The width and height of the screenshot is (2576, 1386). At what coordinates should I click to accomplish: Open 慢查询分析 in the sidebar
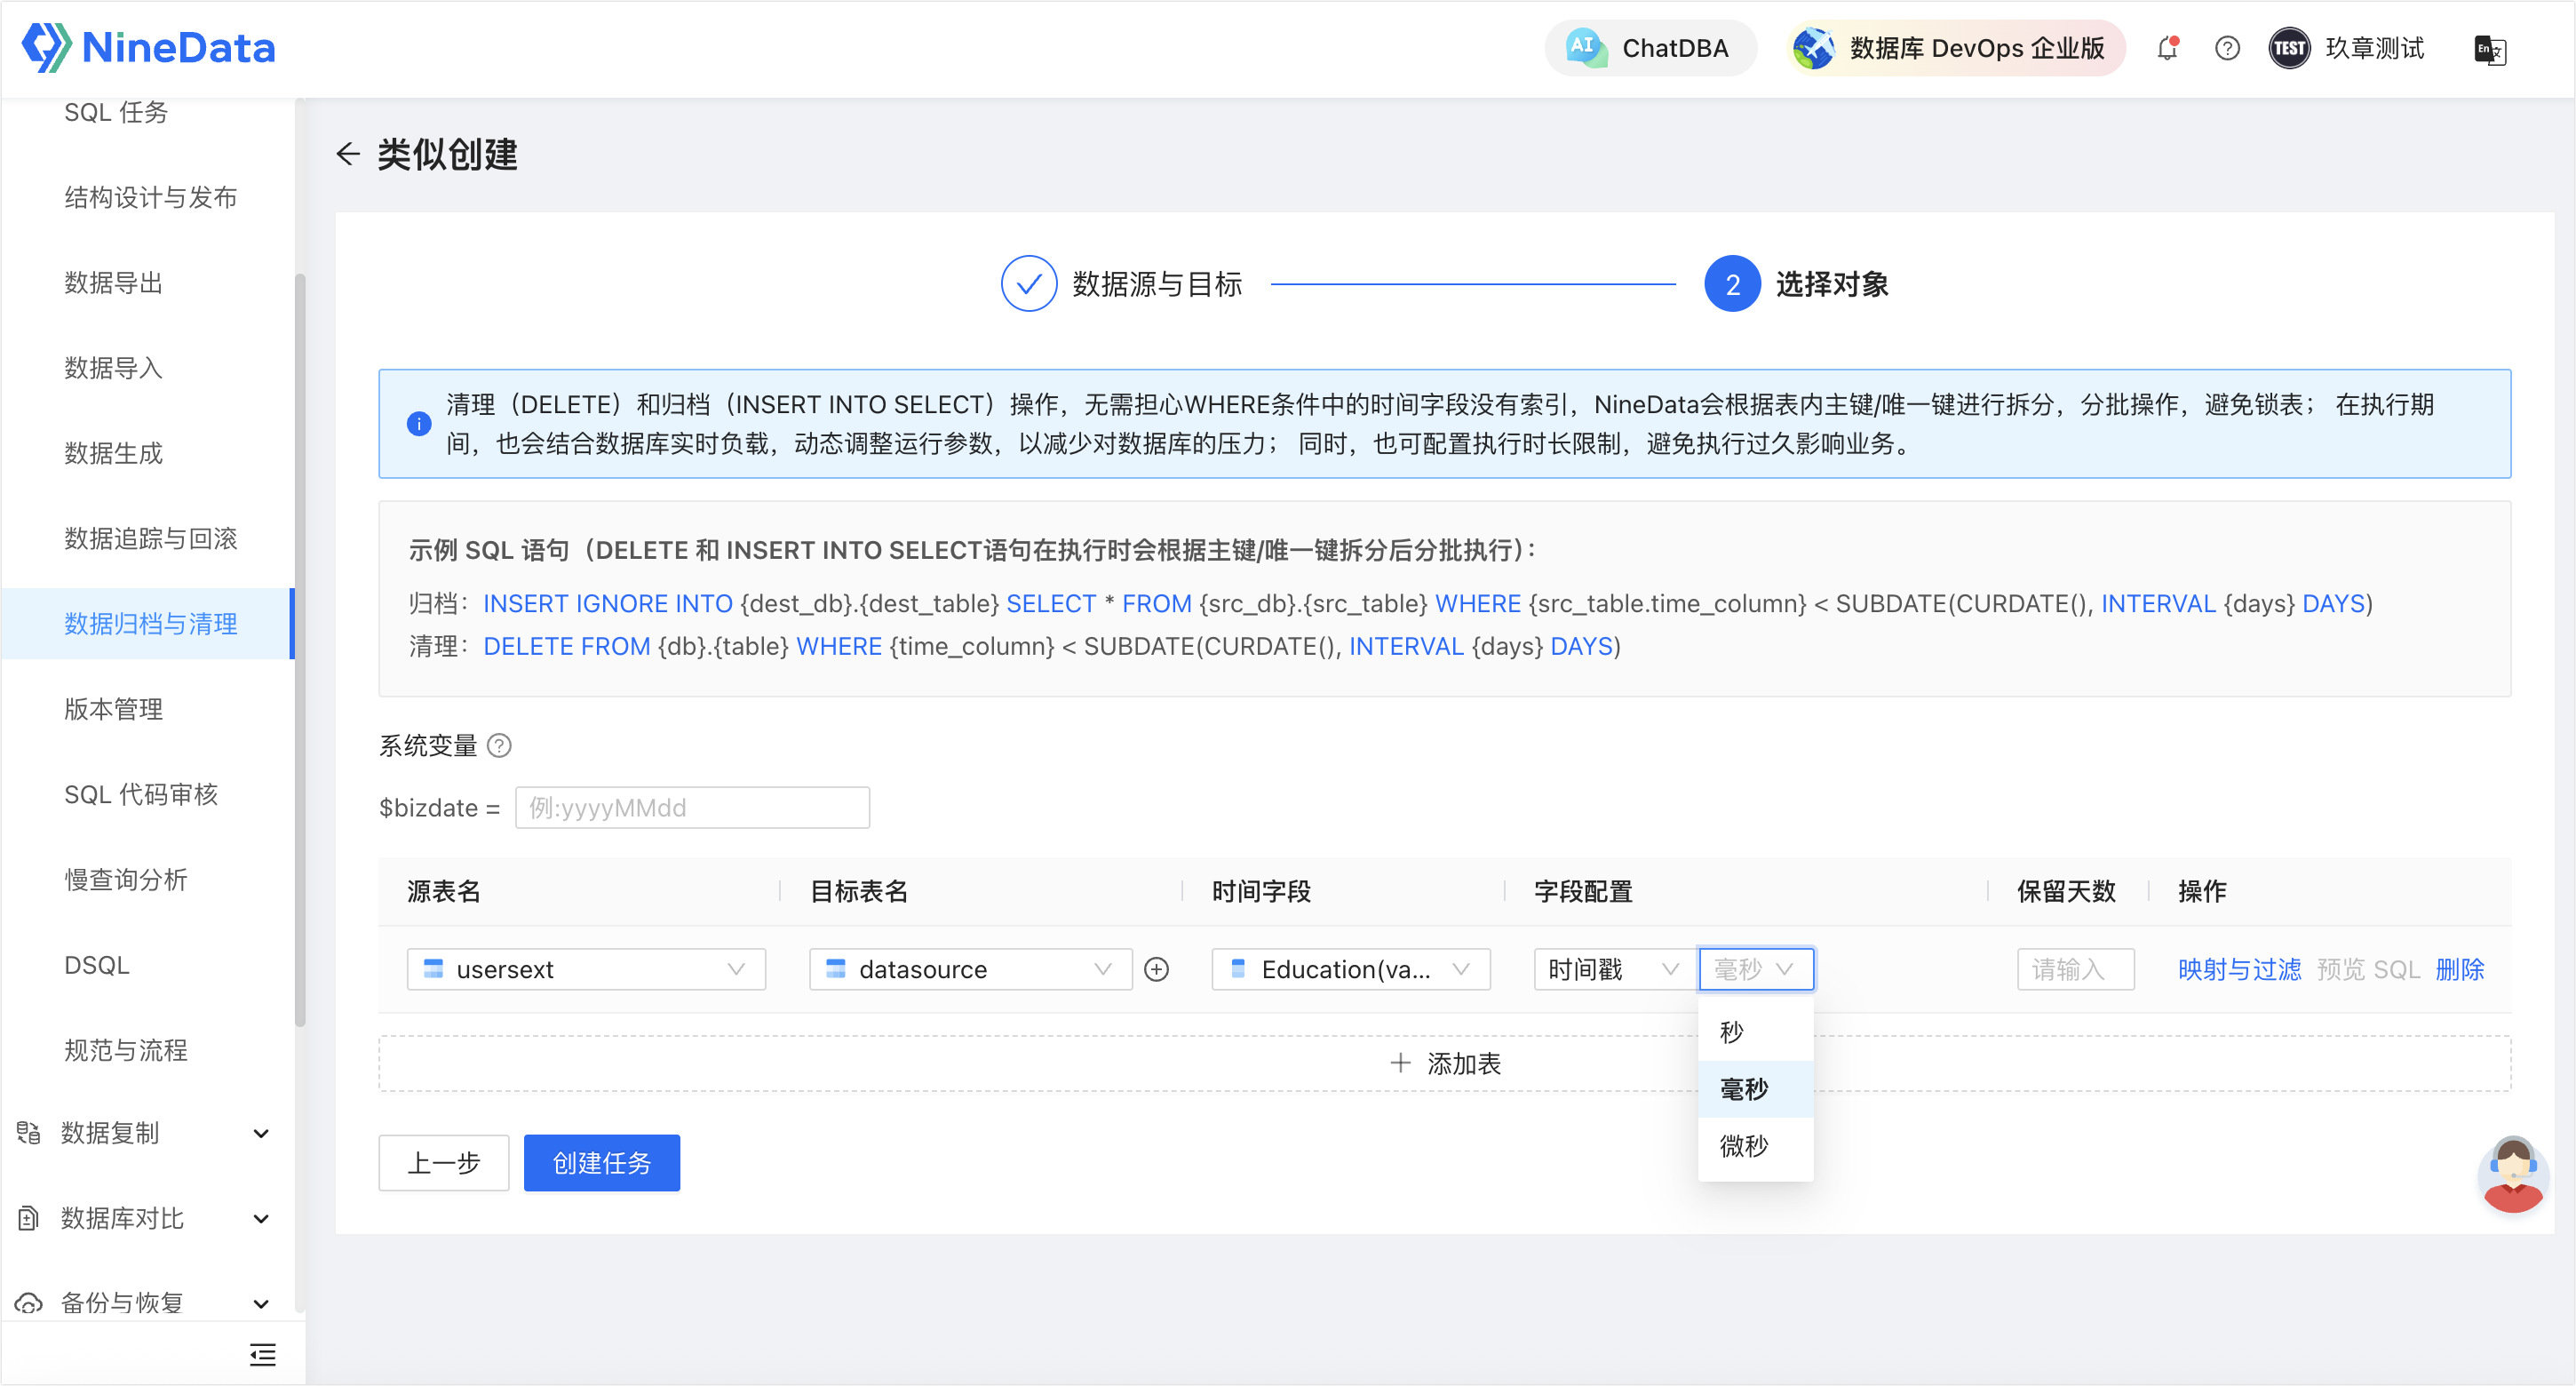125,880
